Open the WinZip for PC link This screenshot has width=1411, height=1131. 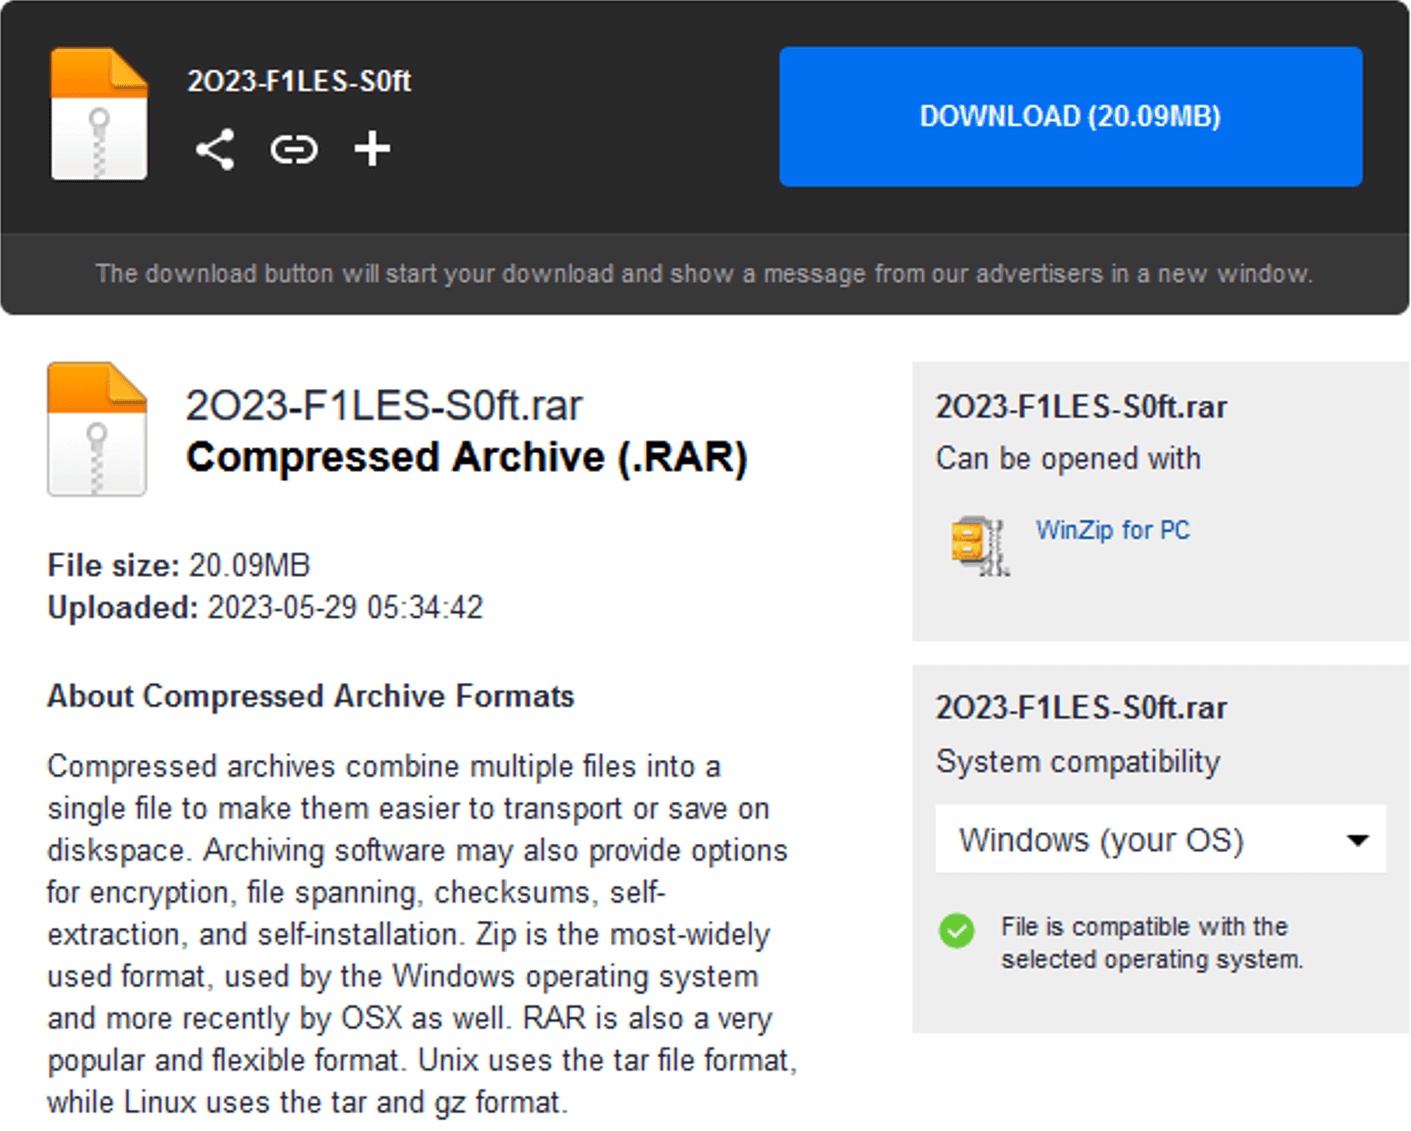click(1113, 530)
